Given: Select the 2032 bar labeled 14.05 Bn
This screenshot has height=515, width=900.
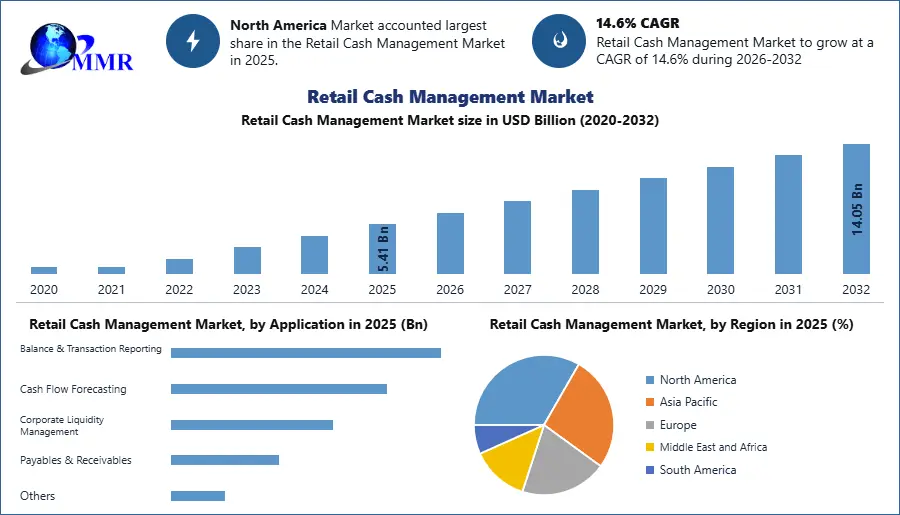Looking at the screenshot, I should (856, 209).
